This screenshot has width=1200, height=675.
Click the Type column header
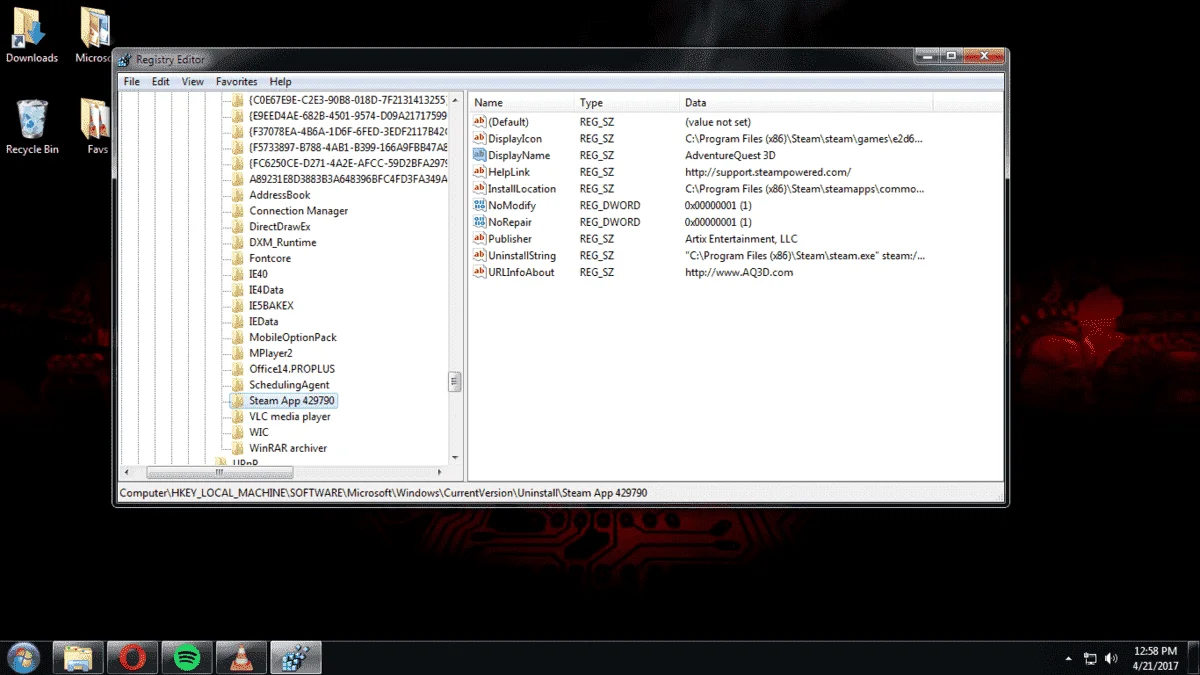[627, 102]
